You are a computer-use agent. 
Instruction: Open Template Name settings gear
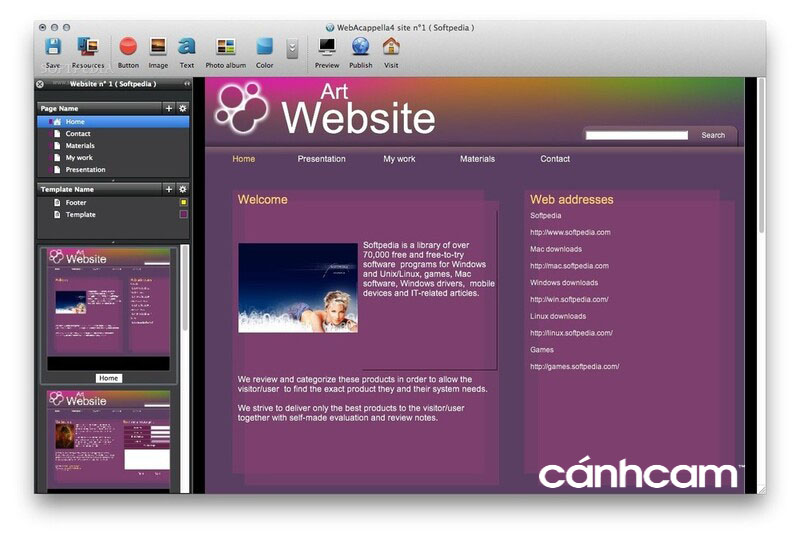(183, 189)
